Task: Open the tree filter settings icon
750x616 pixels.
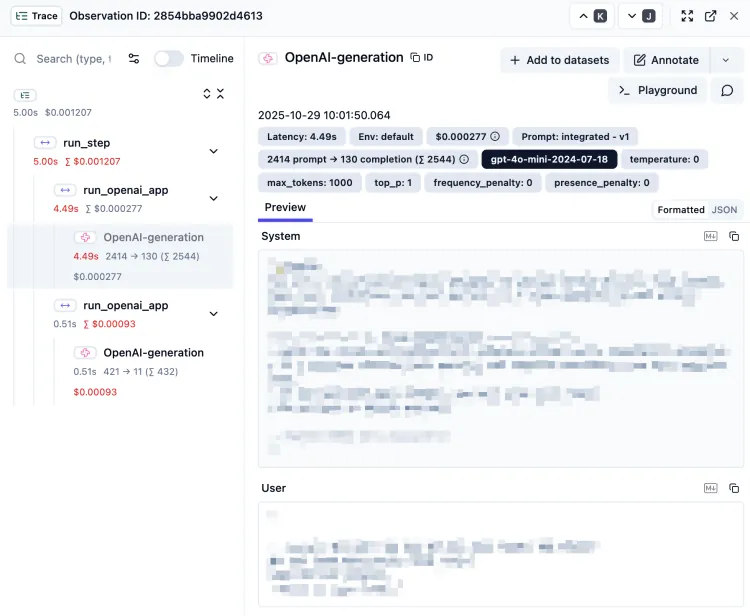Action: point(134,58)
